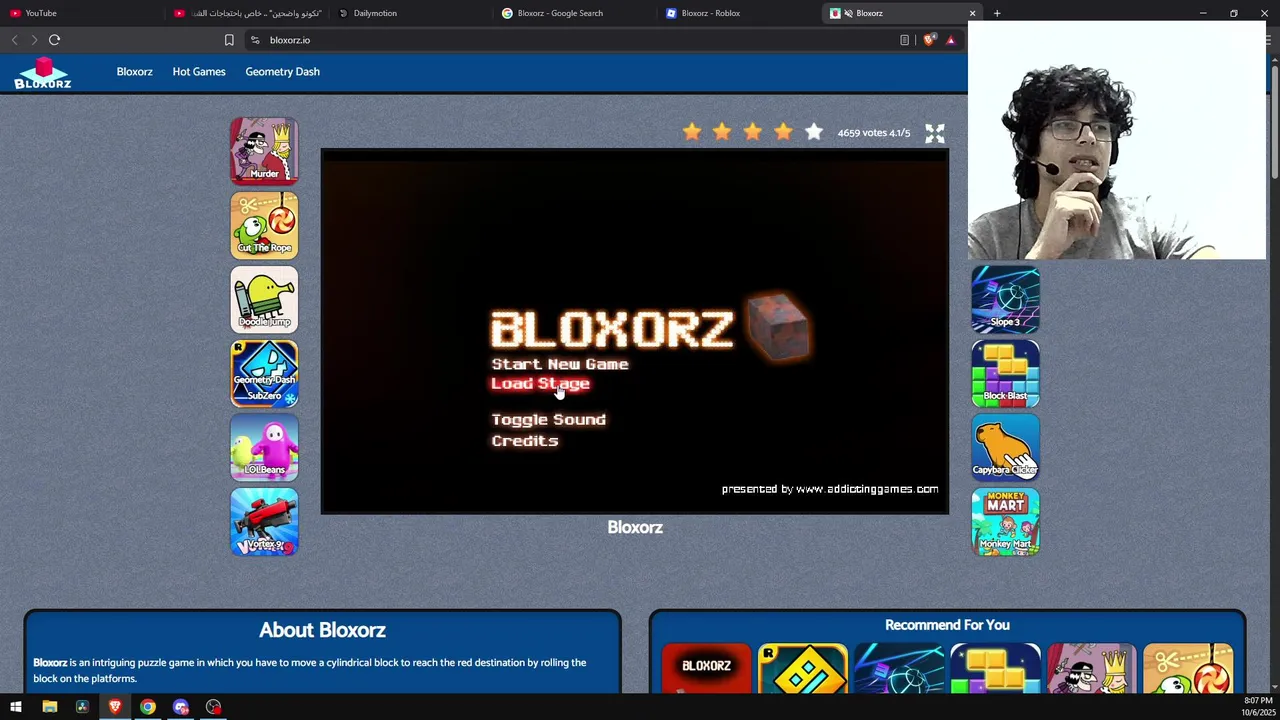Rate the game one star
Viewport: 1280px width, 720px height.
click(691, 132)
